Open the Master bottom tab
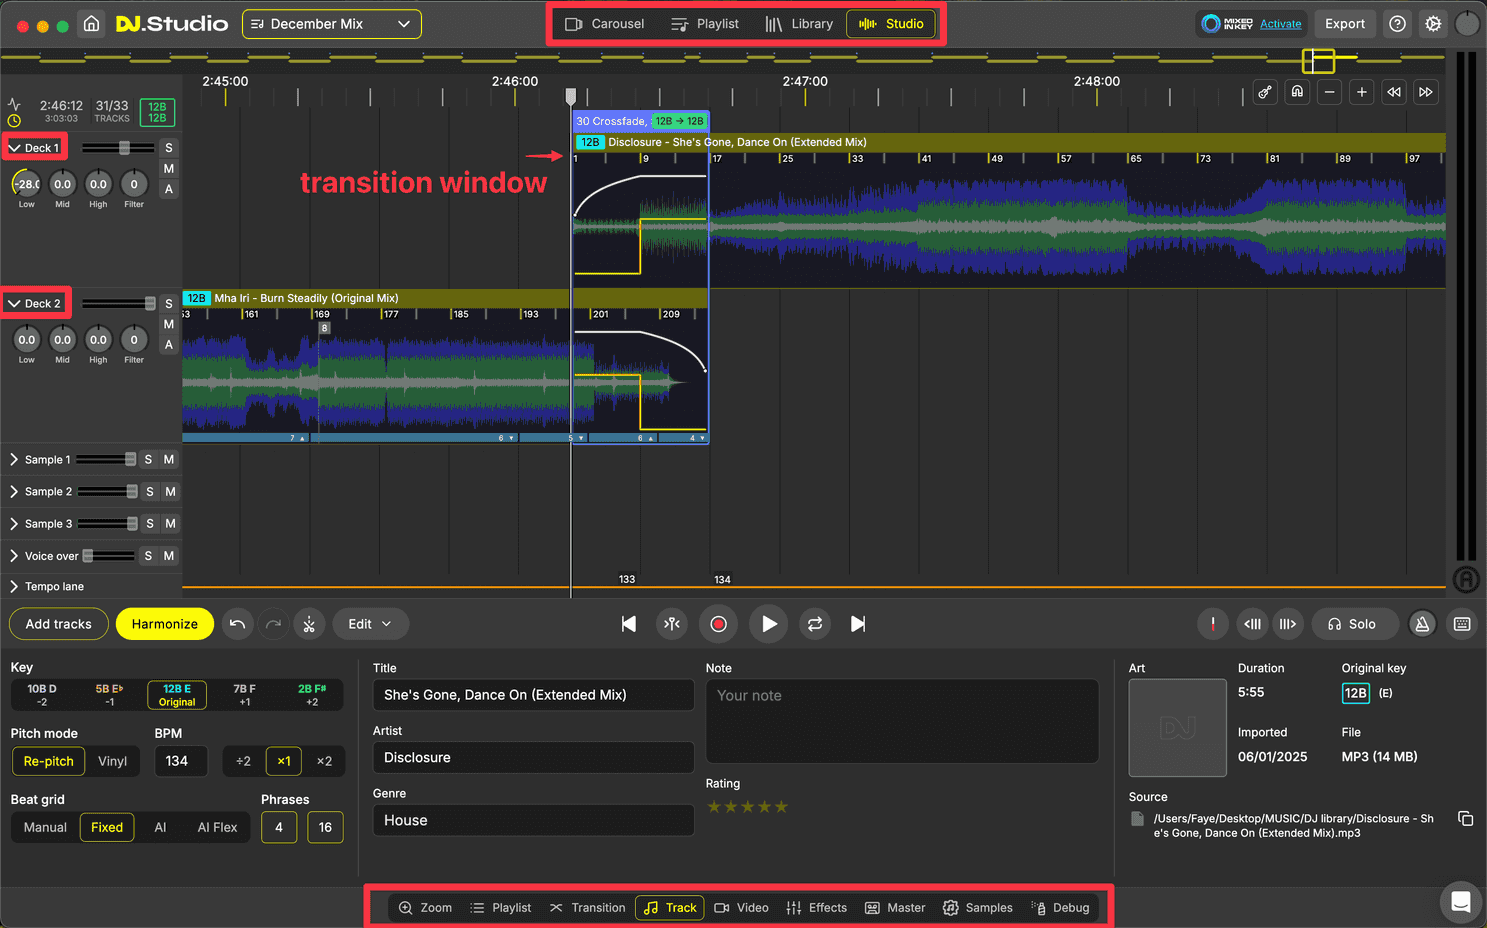Image resolution: width=1487 pixels, height=928 pixels. click(895, 908)
